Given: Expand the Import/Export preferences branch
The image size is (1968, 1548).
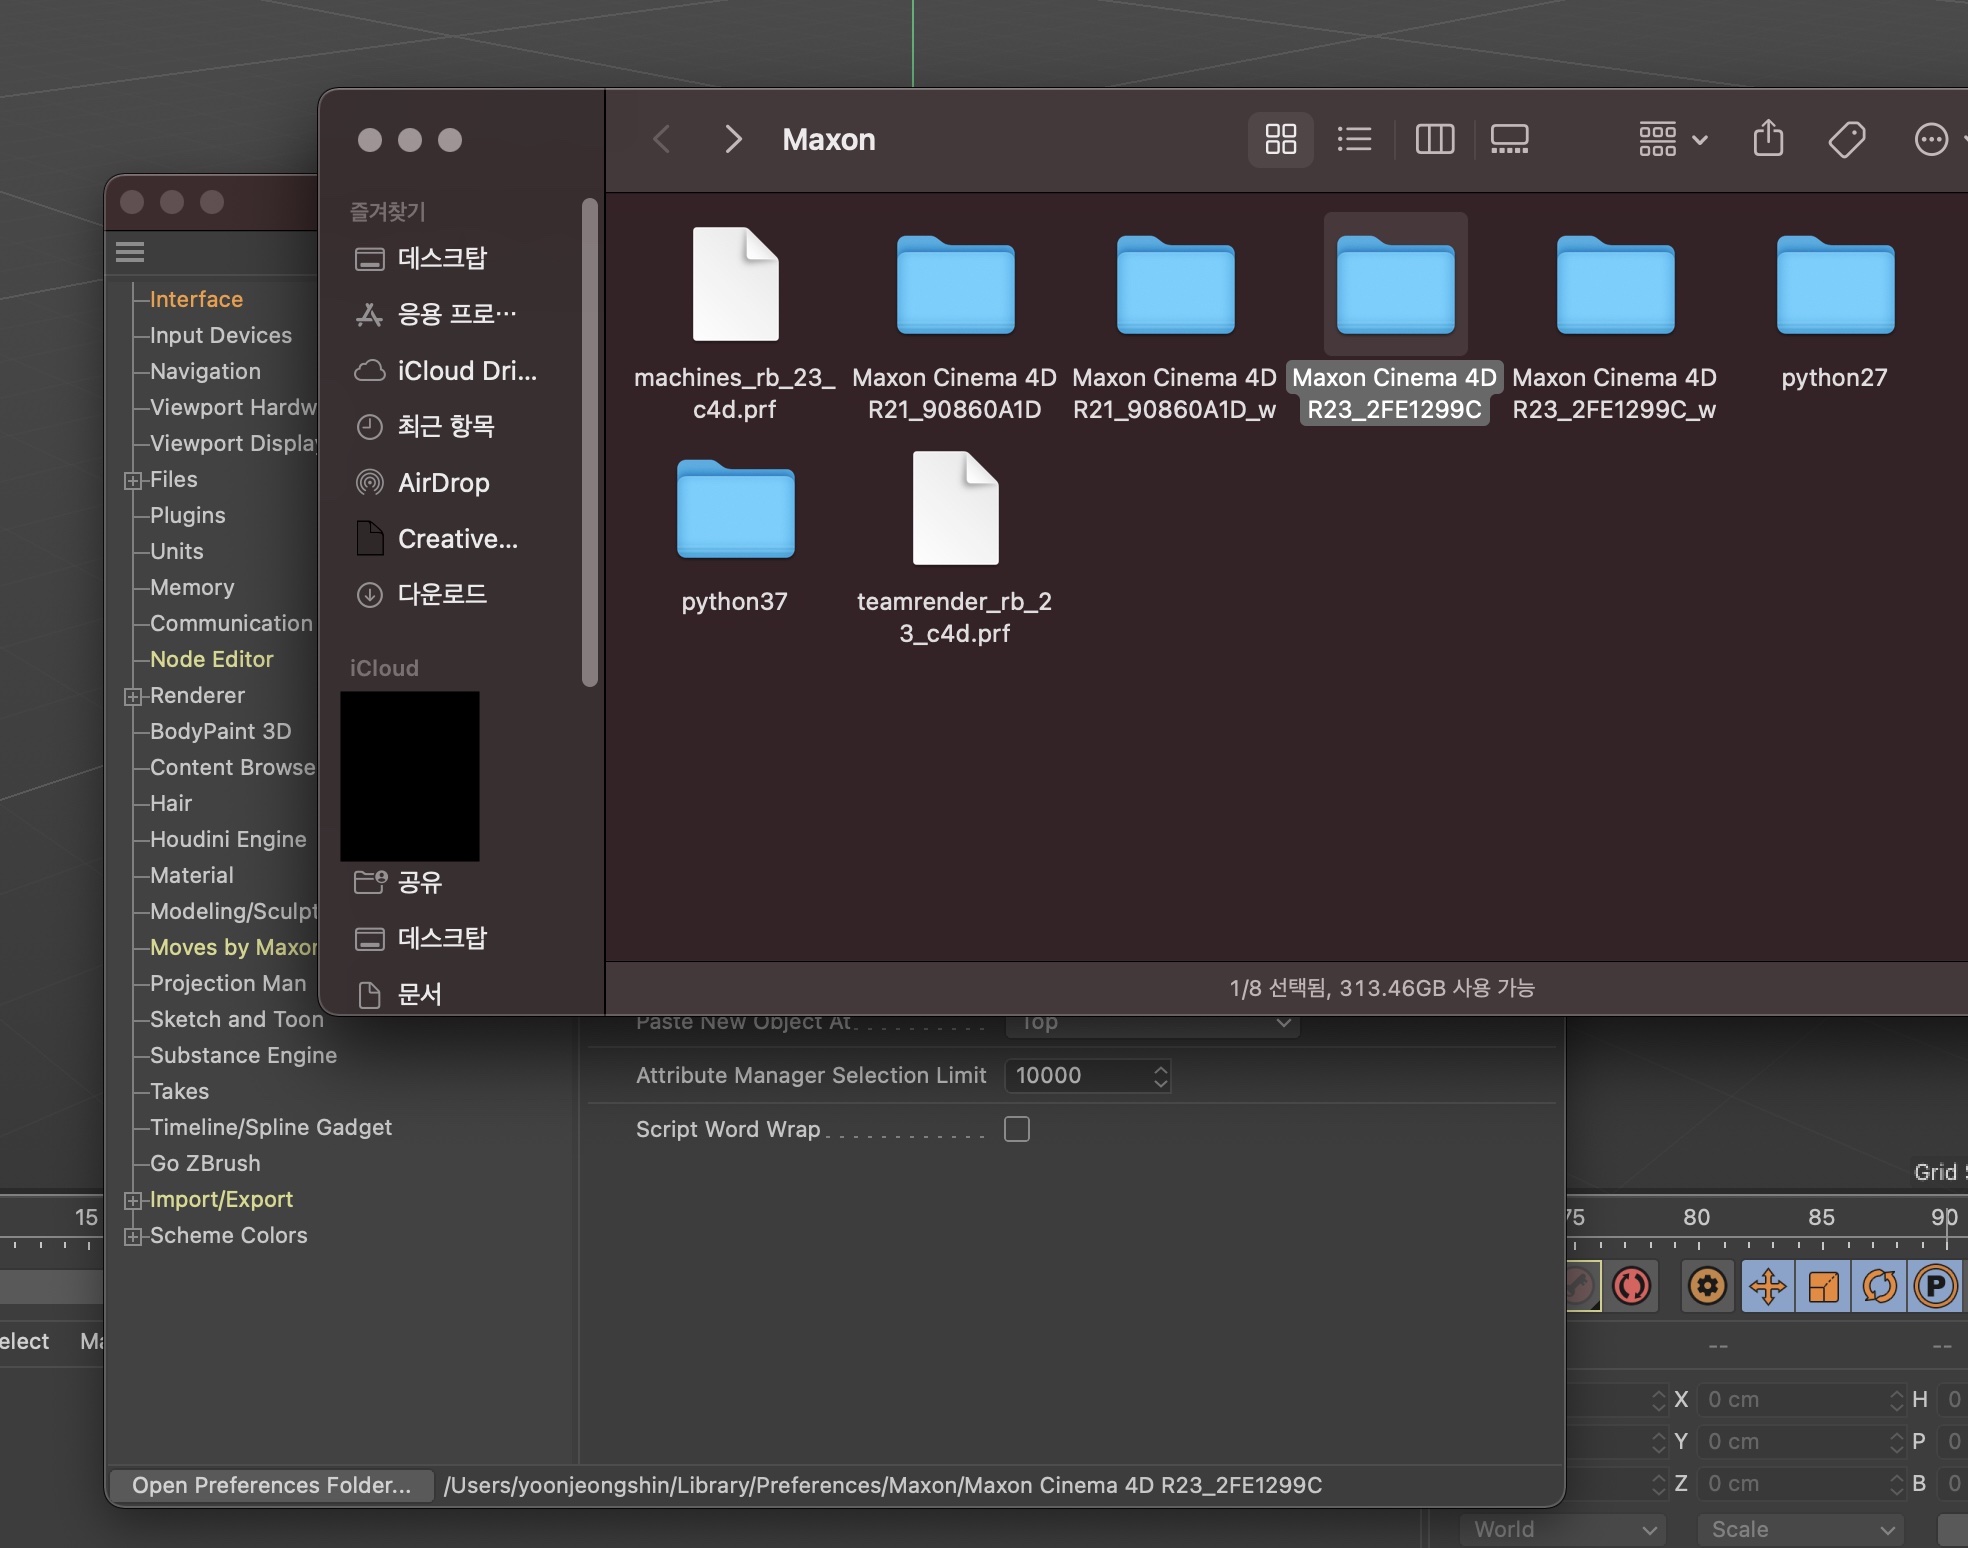Looking at the screenshot, I should click(132, 1201).
